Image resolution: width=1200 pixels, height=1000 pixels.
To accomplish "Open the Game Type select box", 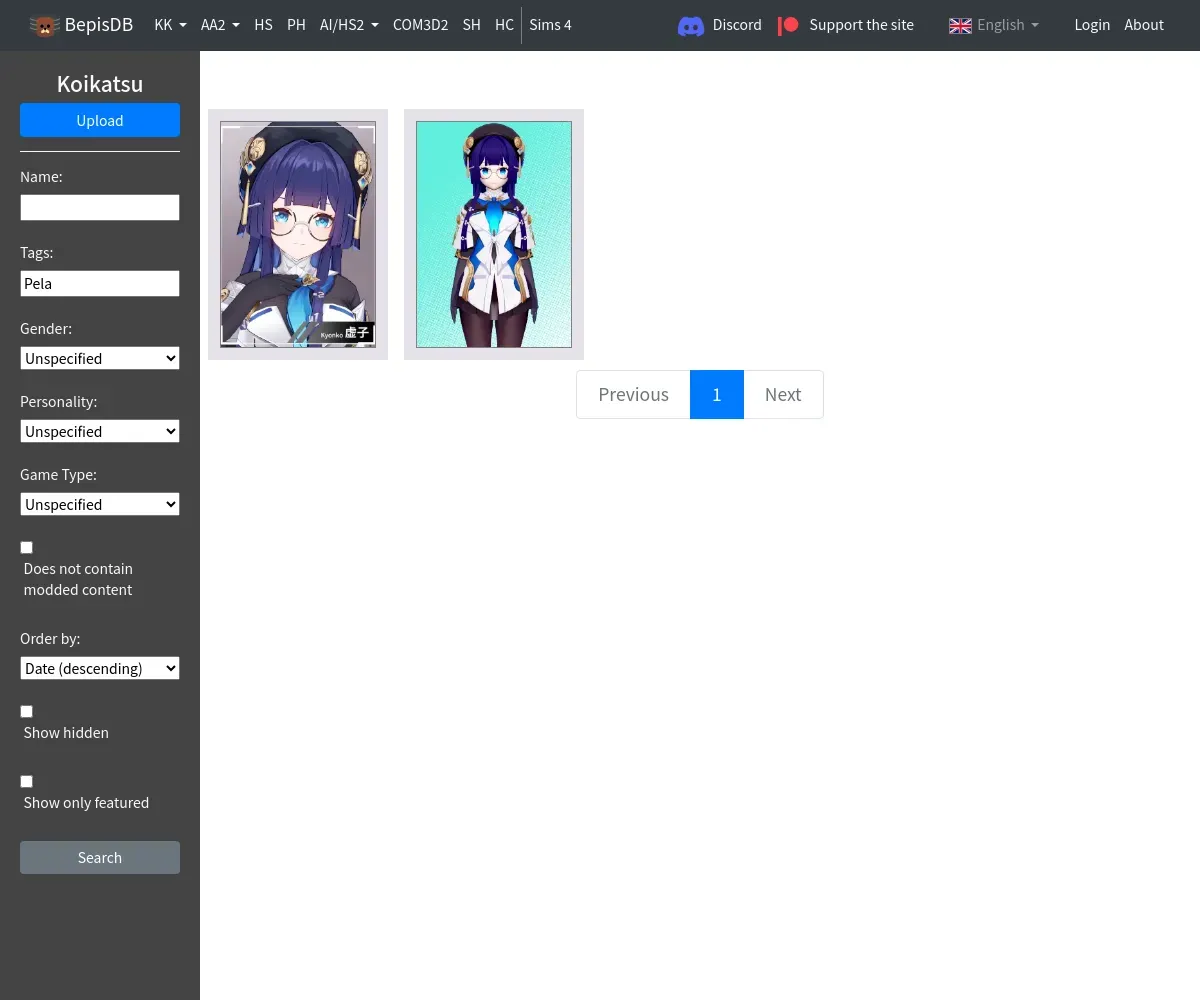I will coord(100,504).
